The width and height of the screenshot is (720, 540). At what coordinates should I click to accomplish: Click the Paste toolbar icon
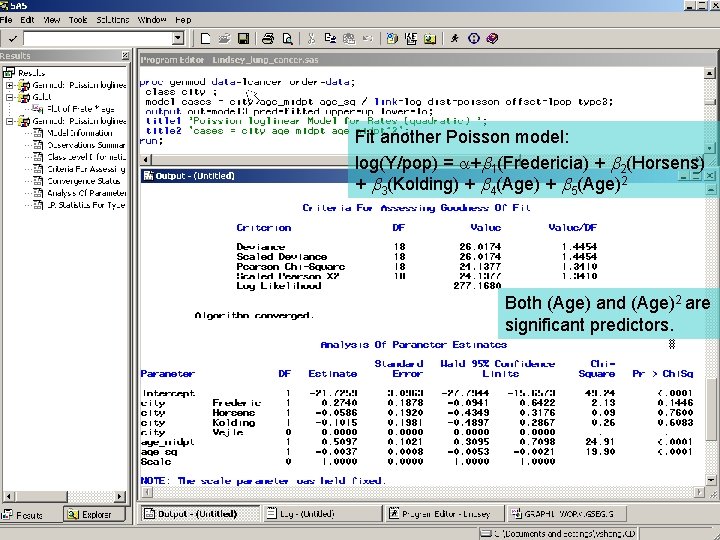pyautogui.click(x=349, y=39)
